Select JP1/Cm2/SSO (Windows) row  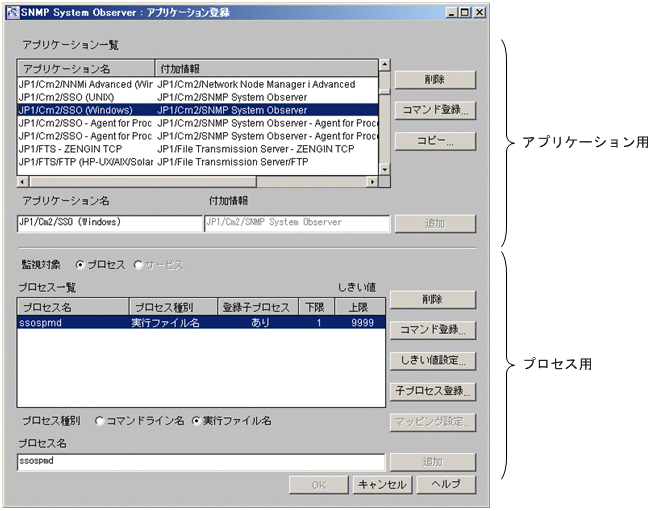tap(198, 110)
